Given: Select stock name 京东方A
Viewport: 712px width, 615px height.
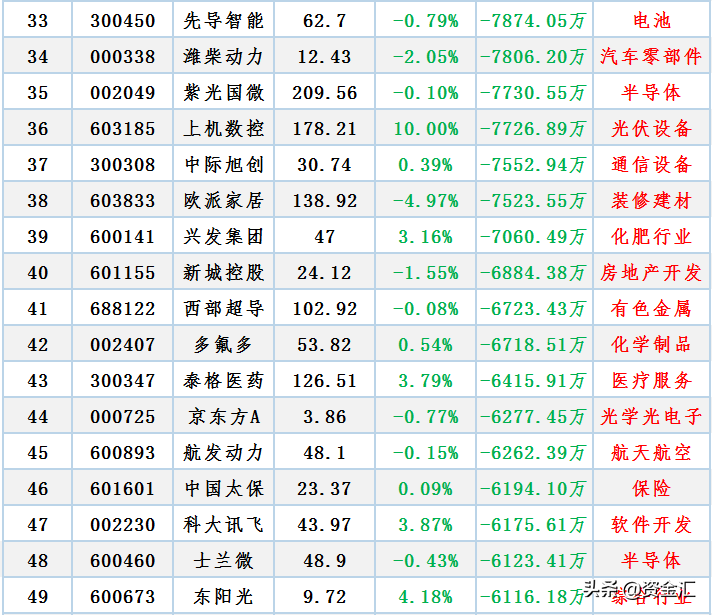Looking at the screenshot, I should click(223, 417).
